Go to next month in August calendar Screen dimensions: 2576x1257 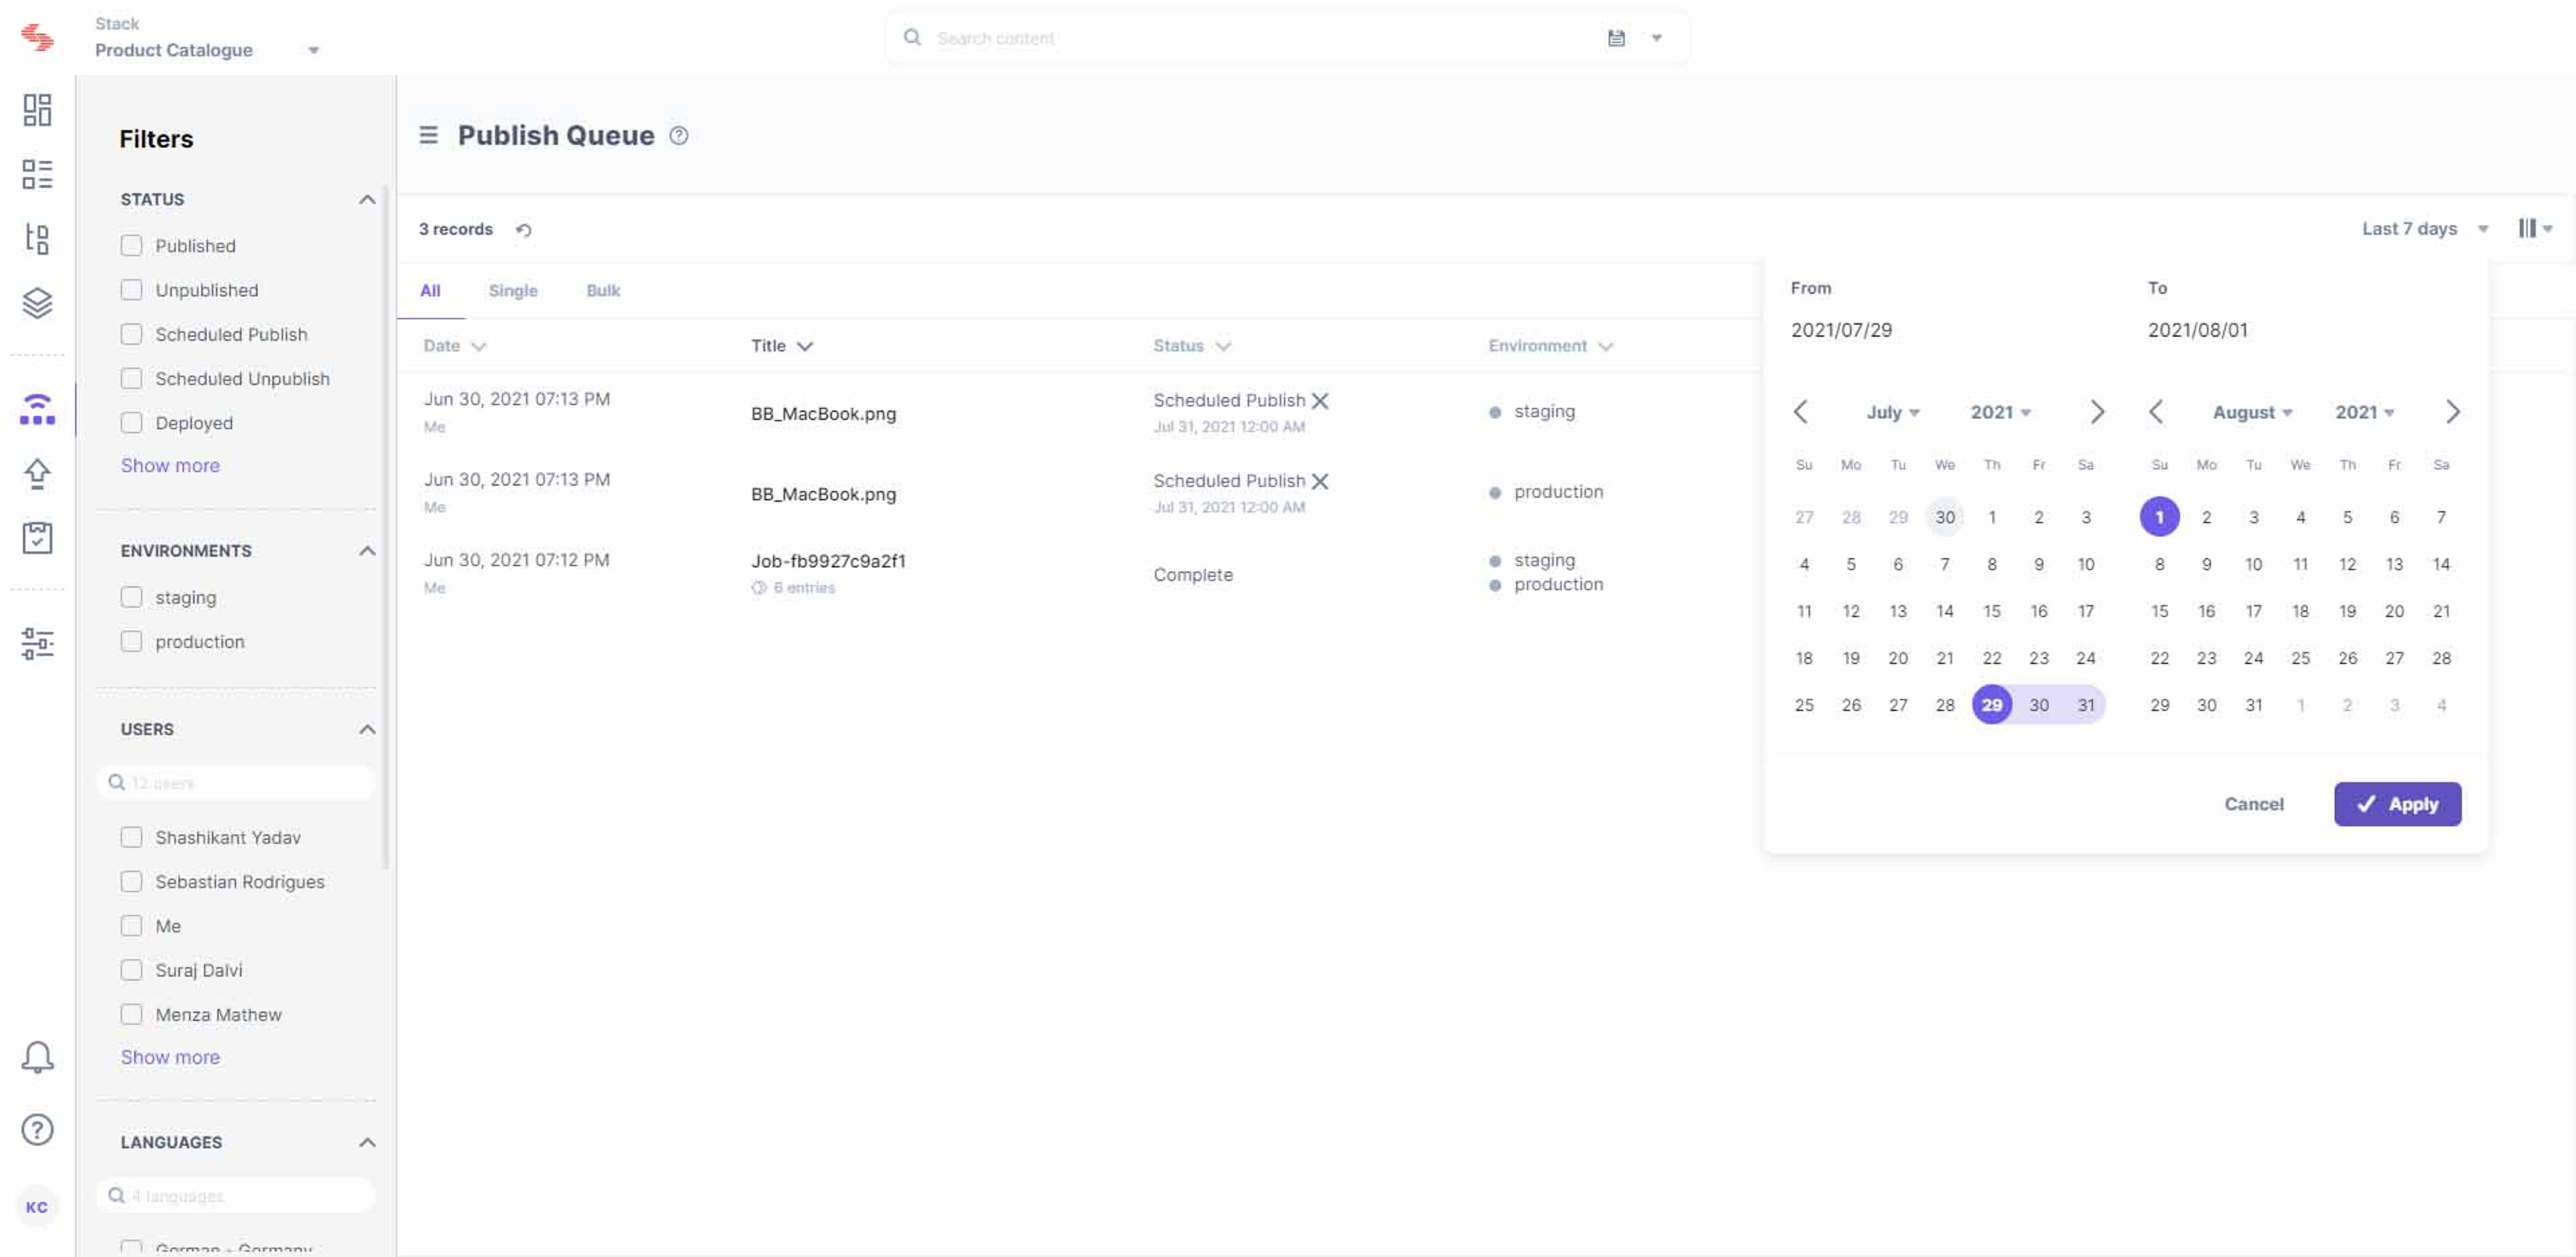point(2452,412)
